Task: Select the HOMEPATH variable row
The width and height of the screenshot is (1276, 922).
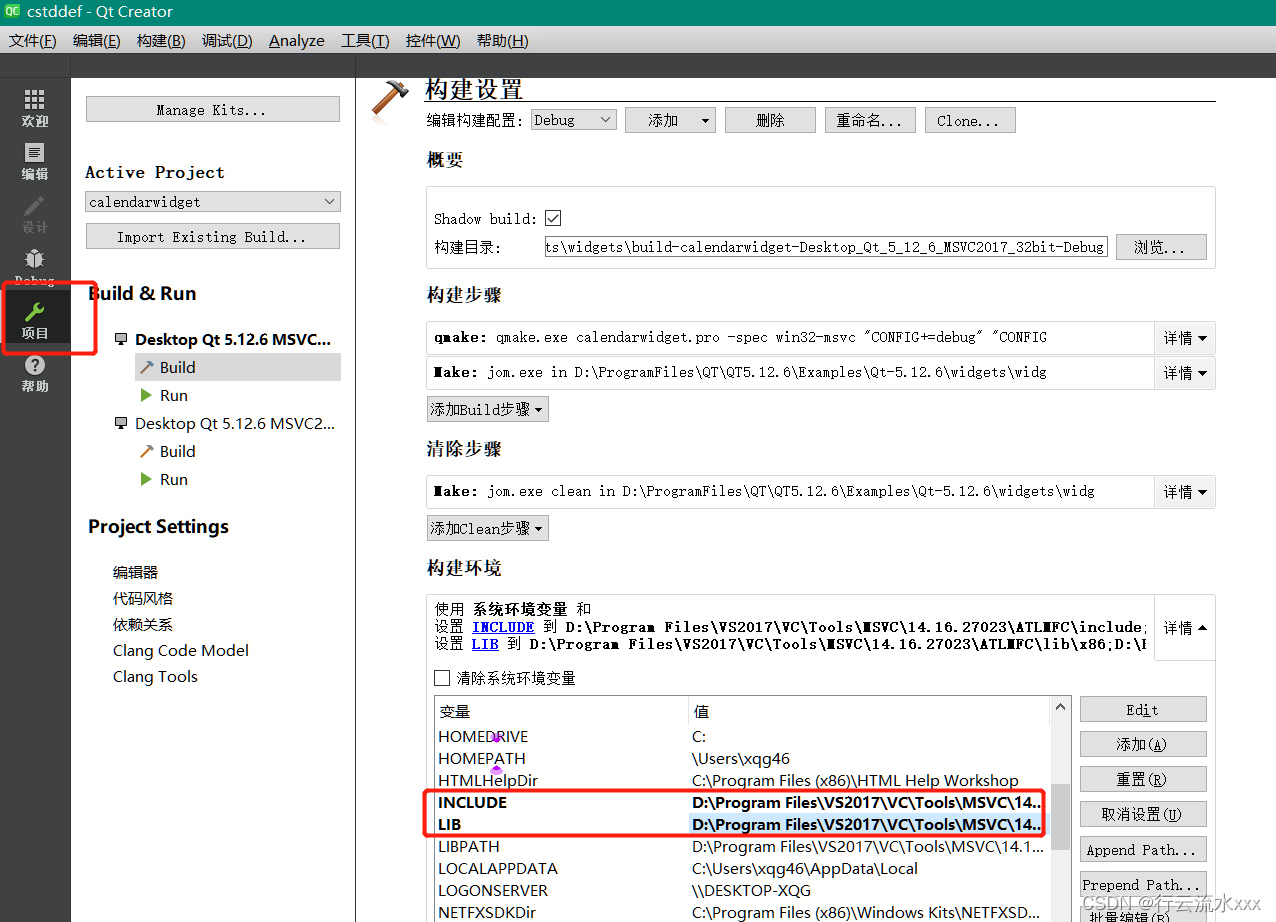Action: [741, 758]
